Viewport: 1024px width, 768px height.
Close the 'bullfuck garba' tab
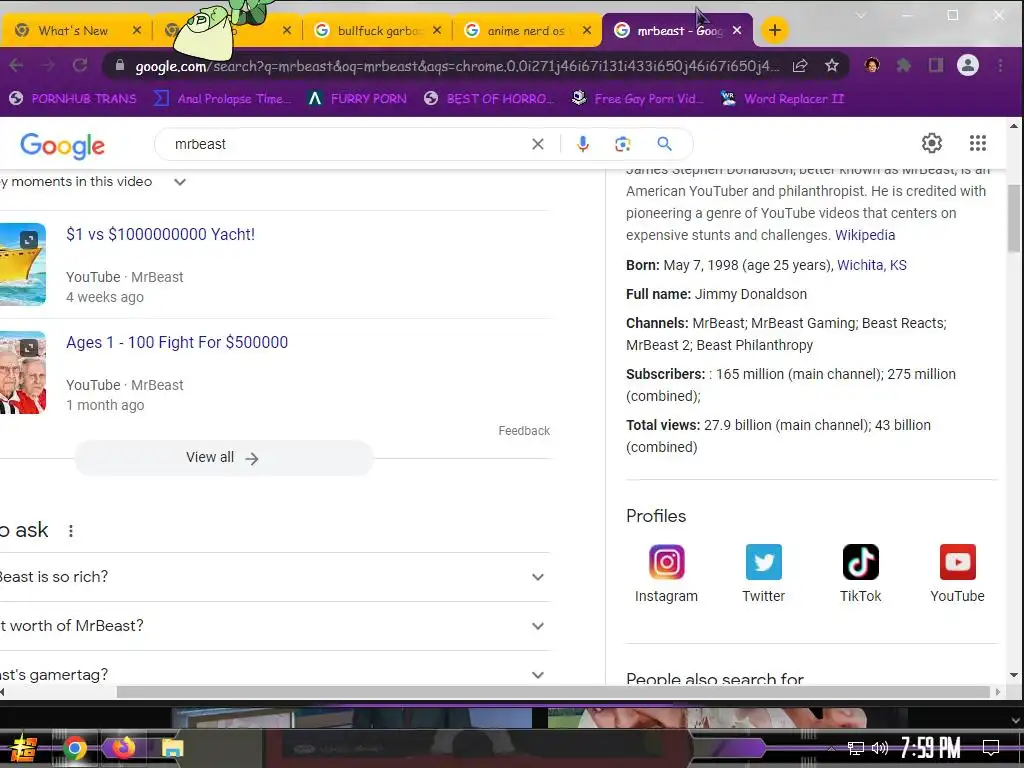(437, 30)
